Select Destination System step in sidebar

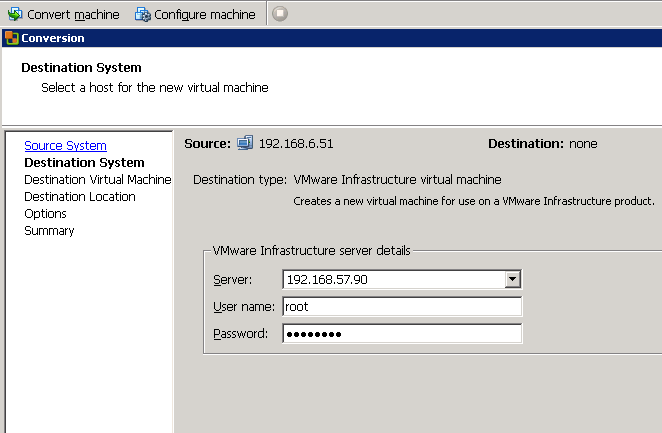[x=84, y=162]
